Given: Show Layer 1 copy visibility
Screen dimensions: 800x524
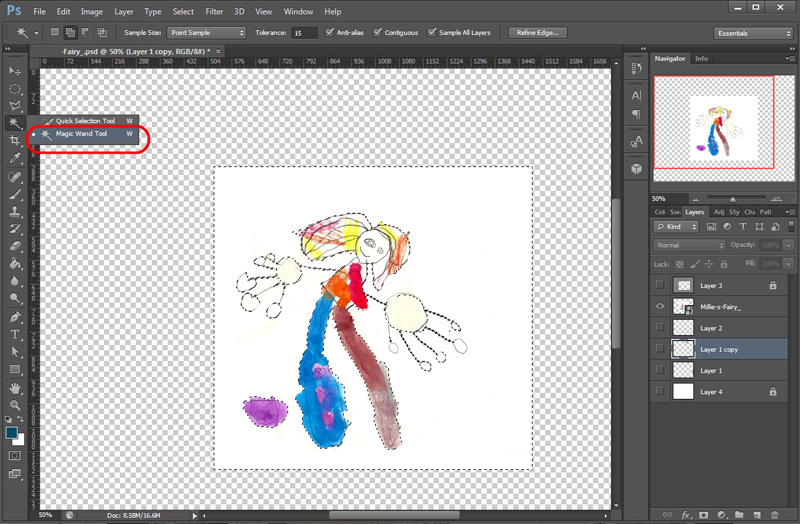Looking at the screenshot, I should (x=660, y=349).
